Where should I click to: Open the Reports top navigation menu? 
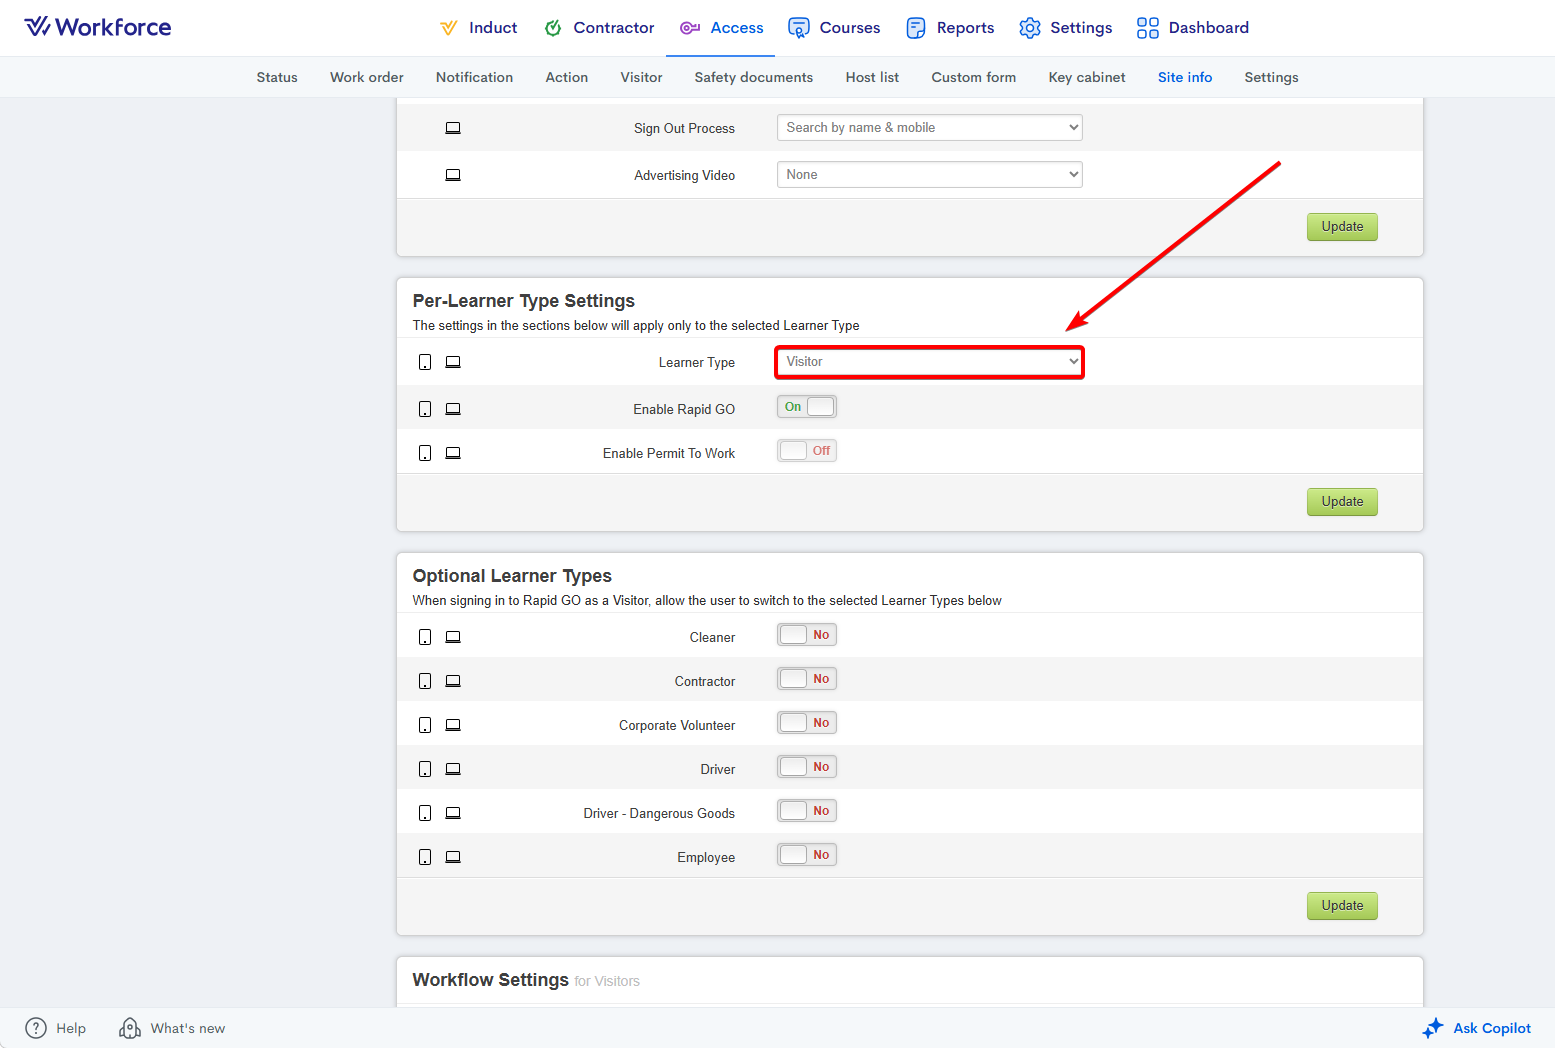(950, 28)
